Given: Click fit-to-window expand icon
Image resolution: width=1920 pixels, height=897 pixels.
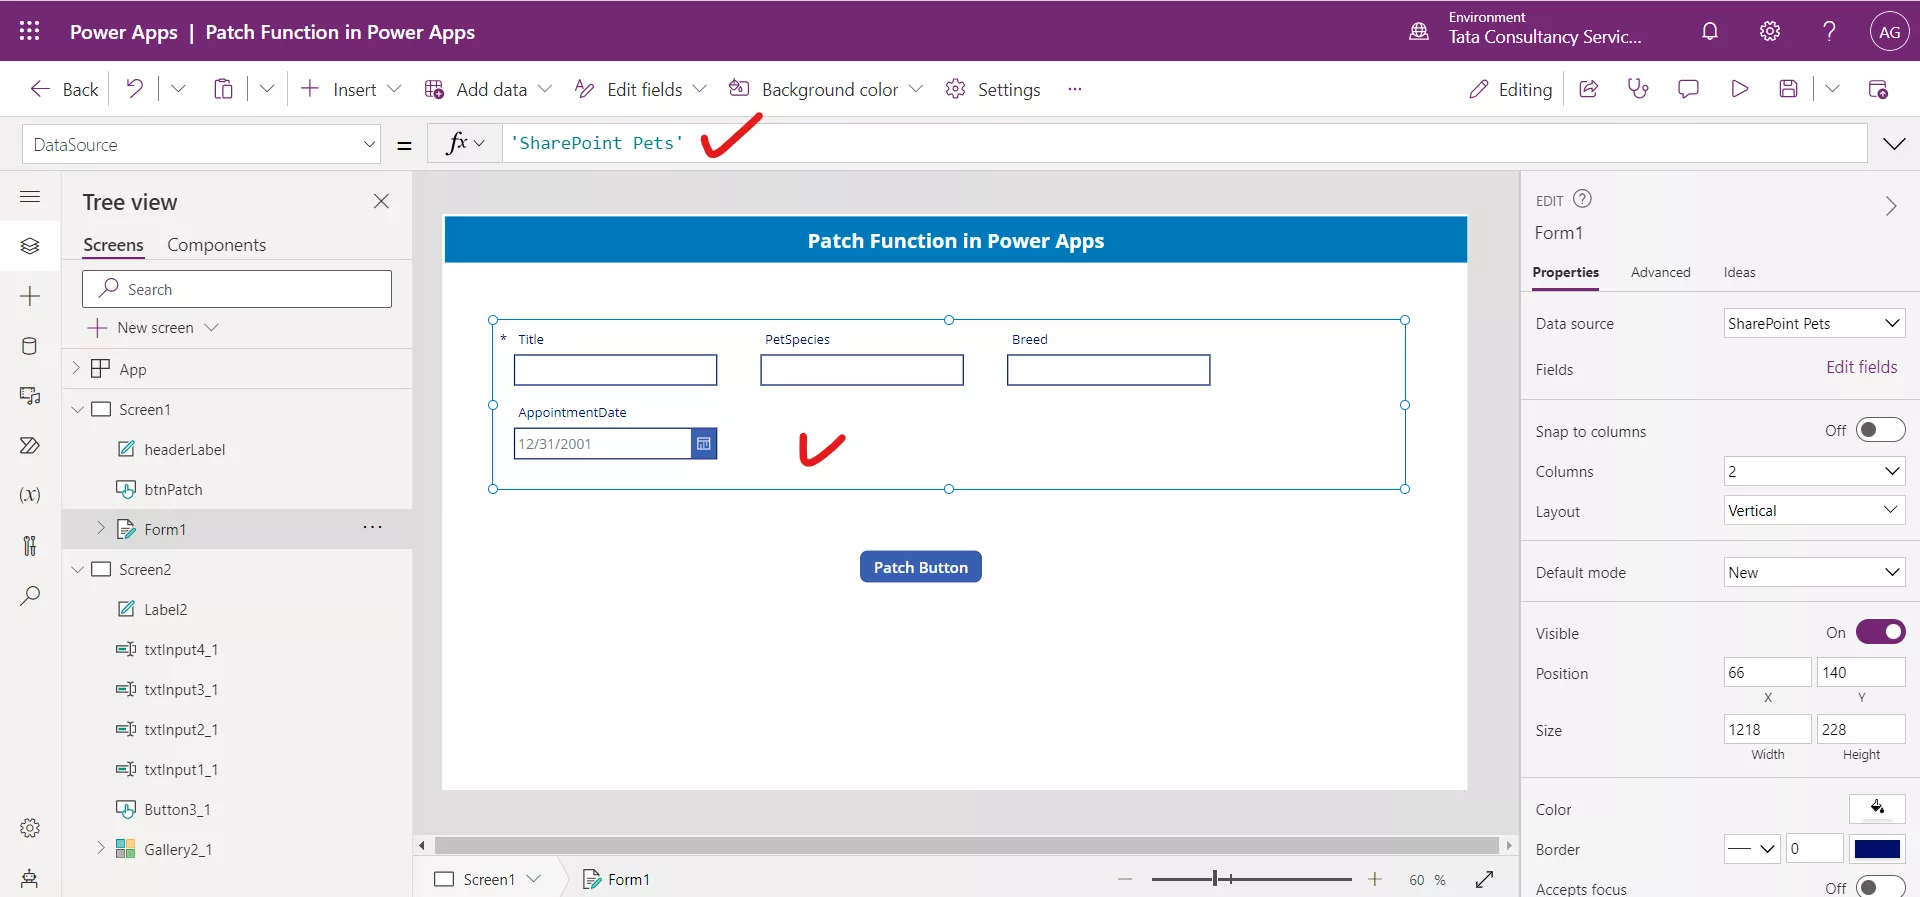Looking at the screenshot, I should [1485, 879].
